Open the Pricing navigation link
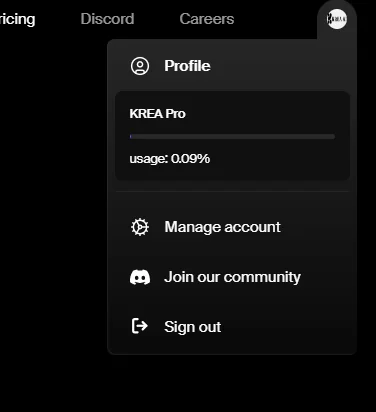376x412 pixels. (x=17, y=20)
